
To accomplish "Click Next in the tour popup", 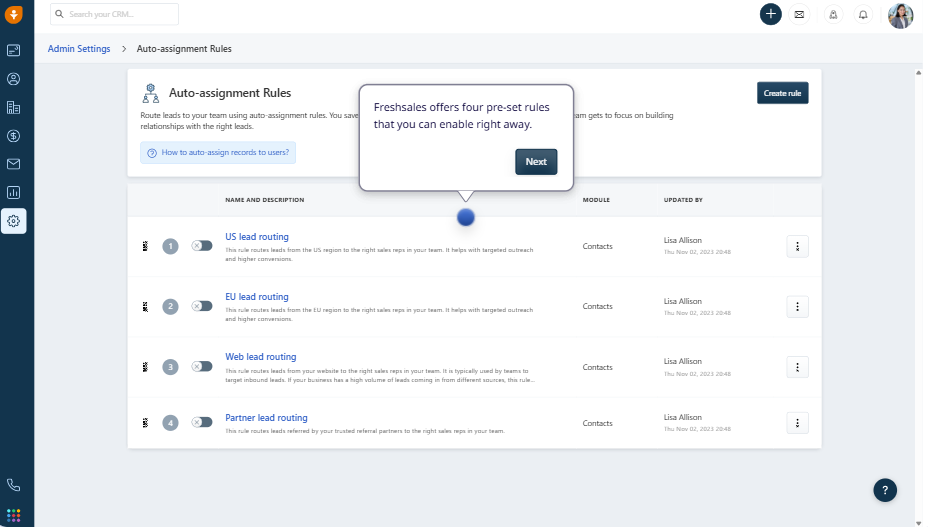I will 536,162.
